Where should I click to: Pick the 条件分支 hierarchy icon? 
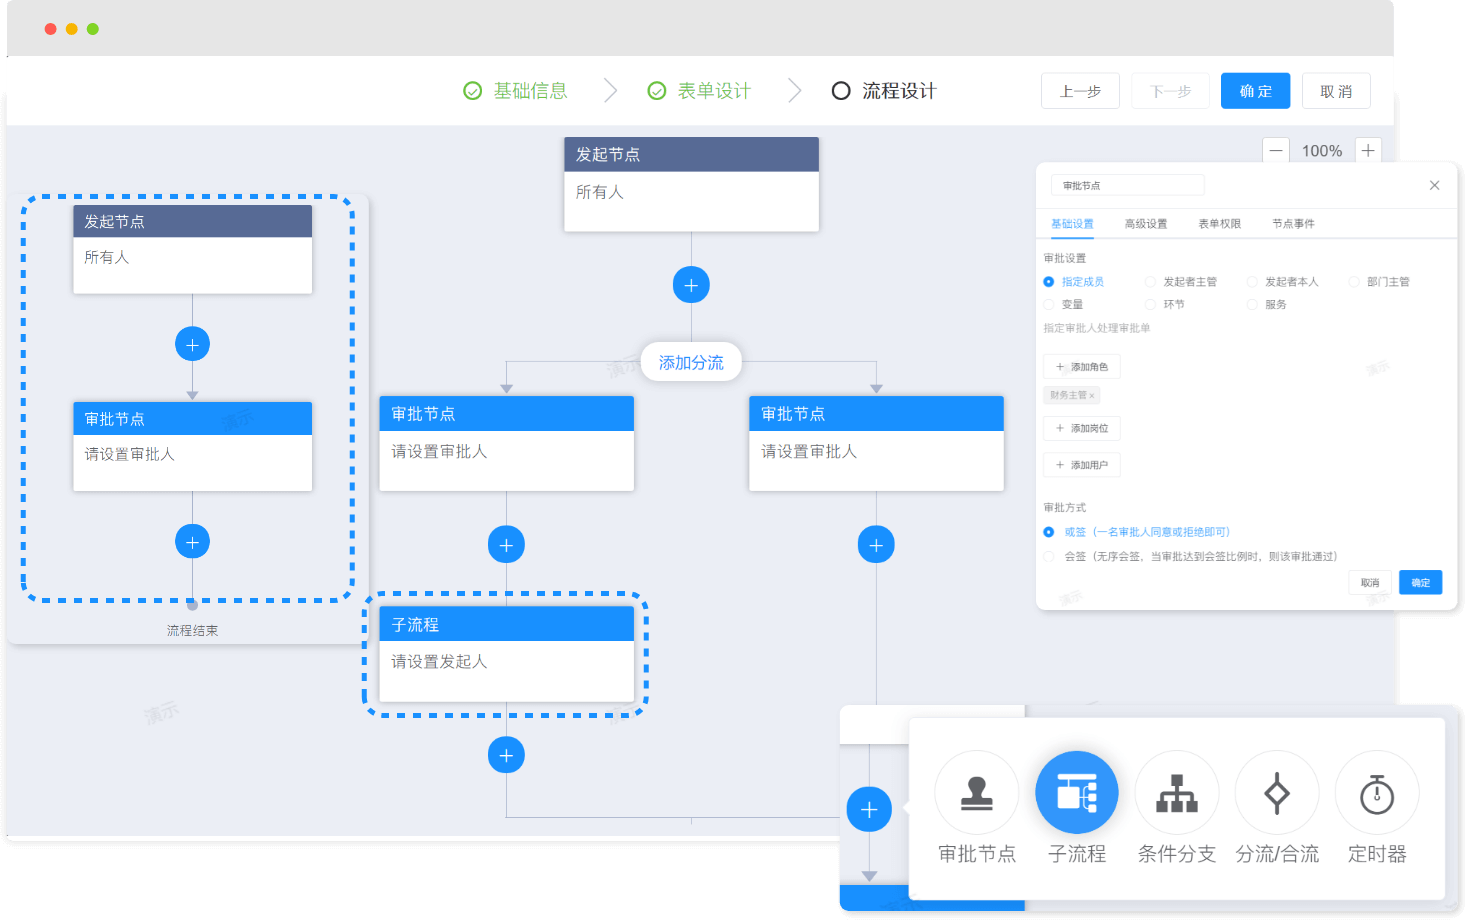click(x=1176, y=793)
